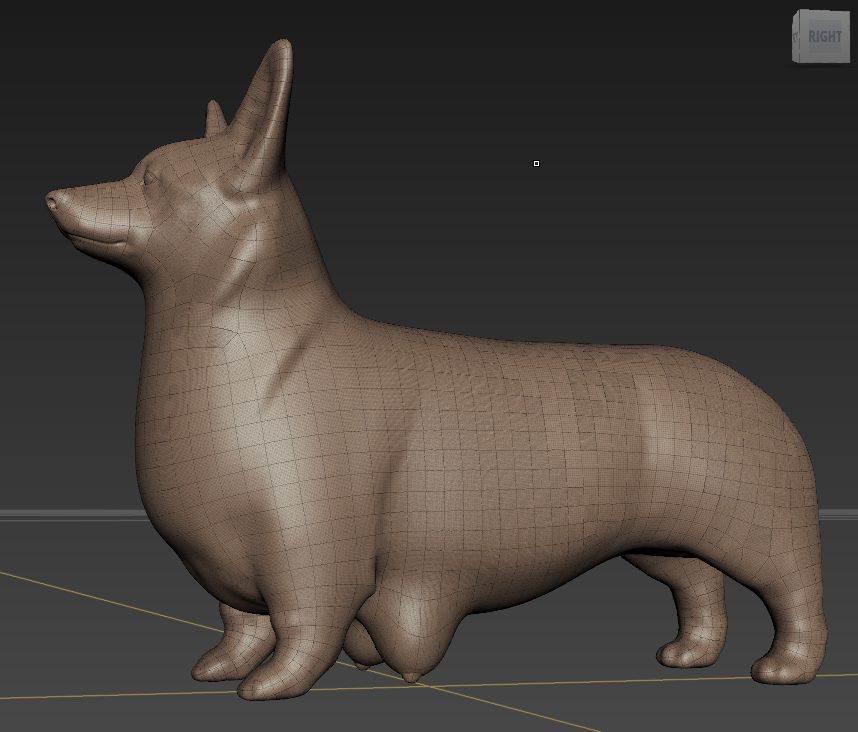This screenshot has height=732, width=858.
Task: Click the top edge of the ViewCube
Action: tap(826, 13)
